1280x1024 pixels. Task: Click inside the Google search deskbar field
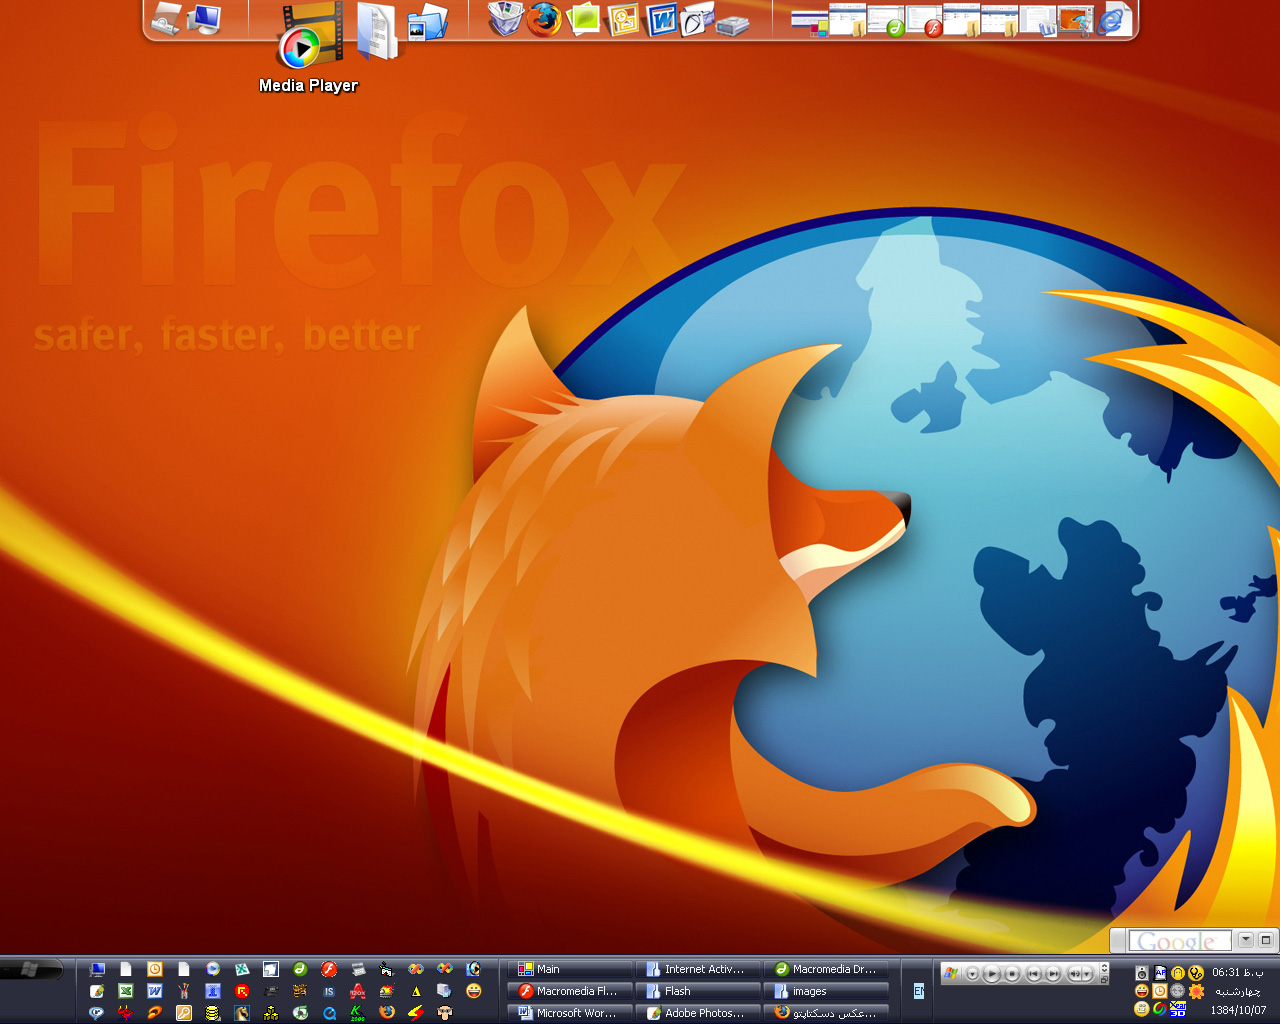pos(1180,941)
